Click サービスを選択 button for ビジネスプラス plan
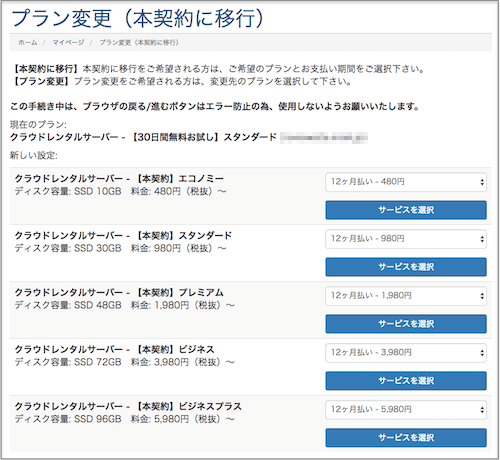Screen dimensions: 500x460 406,438
